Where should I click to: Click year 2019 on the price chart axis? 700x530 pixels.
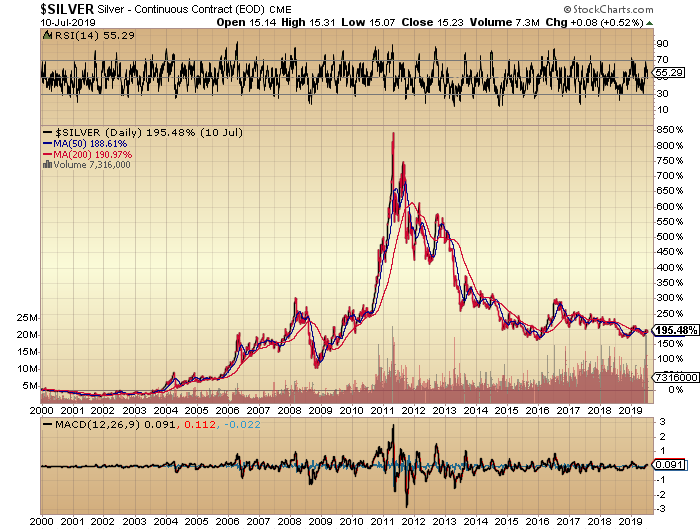630,411
